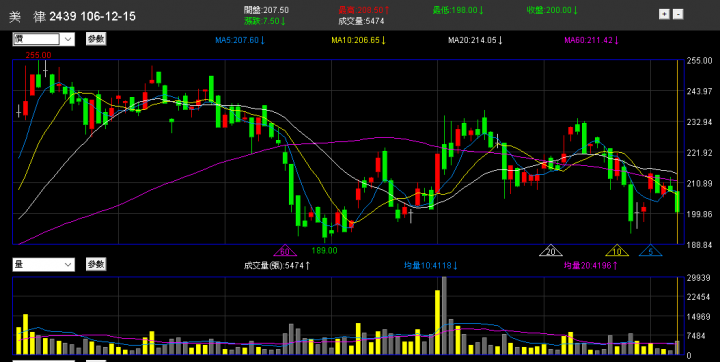The width and height of the screenshot is (720, 362).
Task: Click the 均量10:4118 label
Action: click(x=431, y=266)
